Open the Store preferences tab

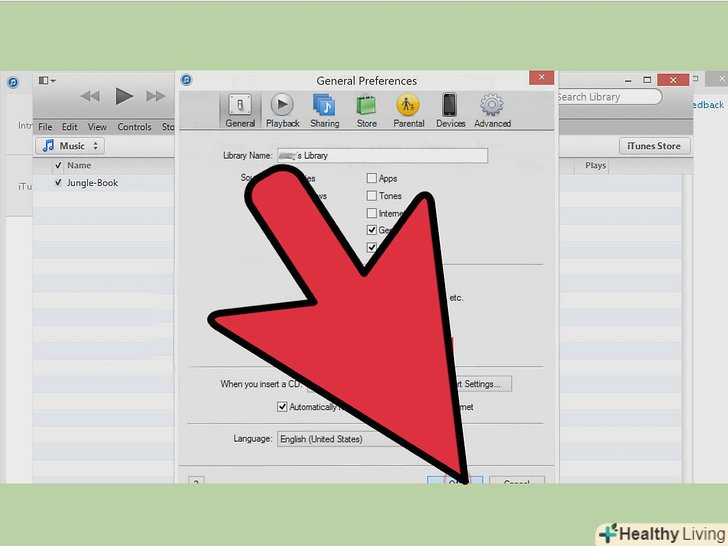(x=366, y=110)
